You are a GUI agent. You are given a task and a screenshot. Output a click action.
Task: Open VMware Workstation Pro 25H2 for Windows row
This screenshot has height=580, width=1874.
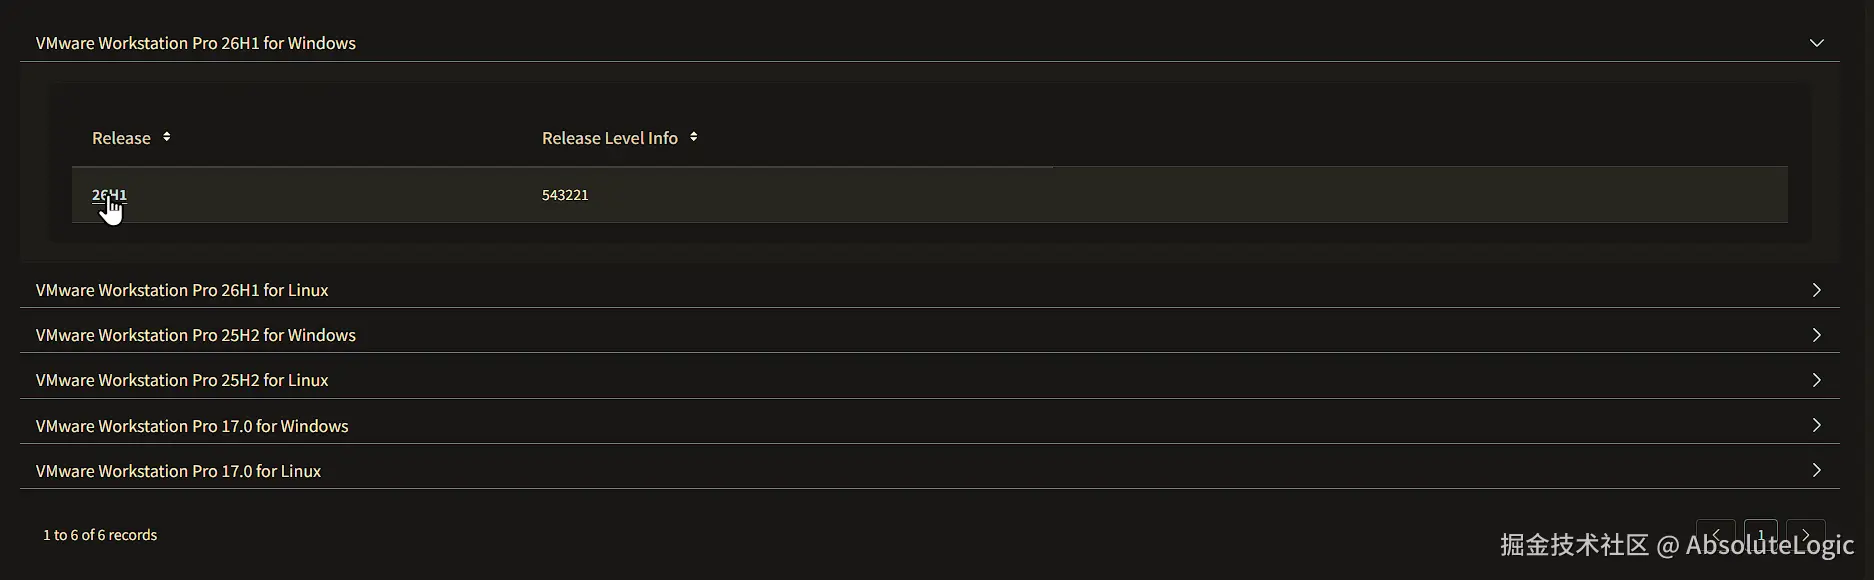930,335
